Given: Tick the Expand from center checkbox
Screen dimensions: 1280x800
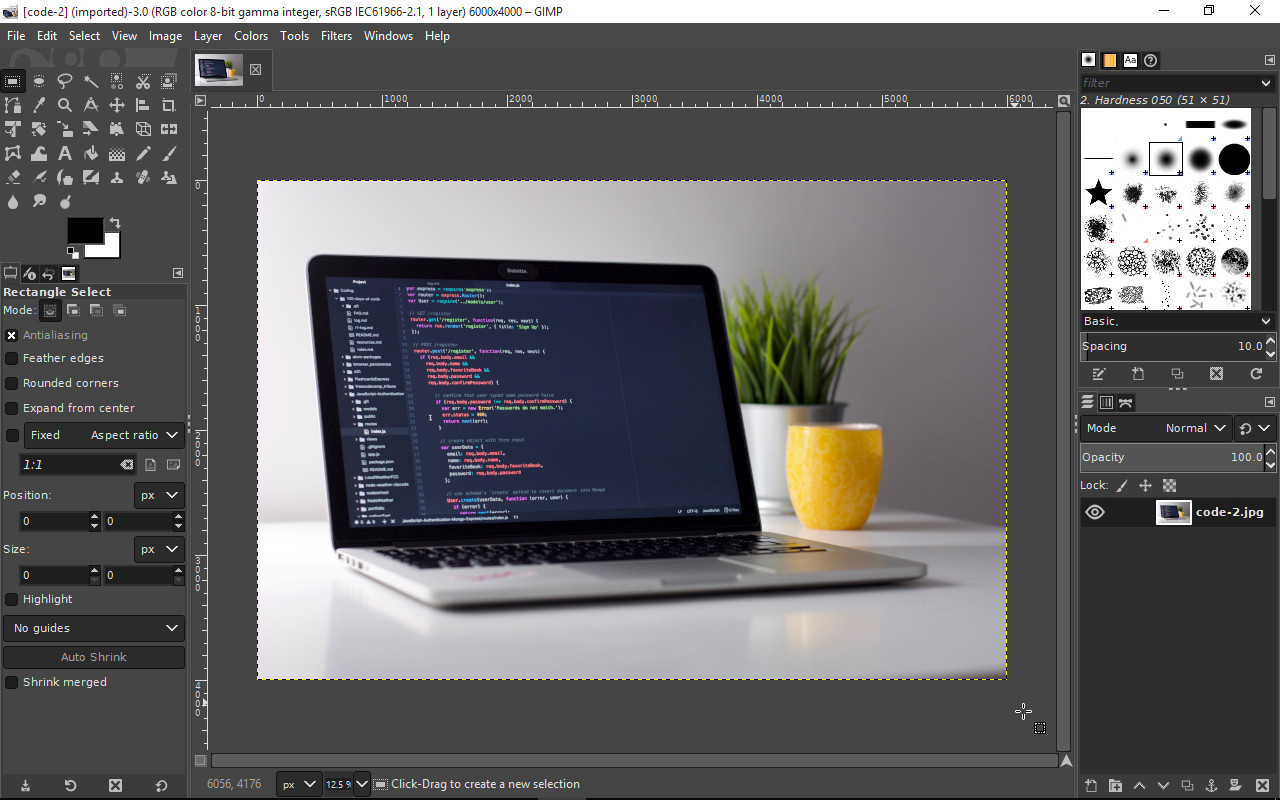Looking at the screenshot, I should point(12,408).
